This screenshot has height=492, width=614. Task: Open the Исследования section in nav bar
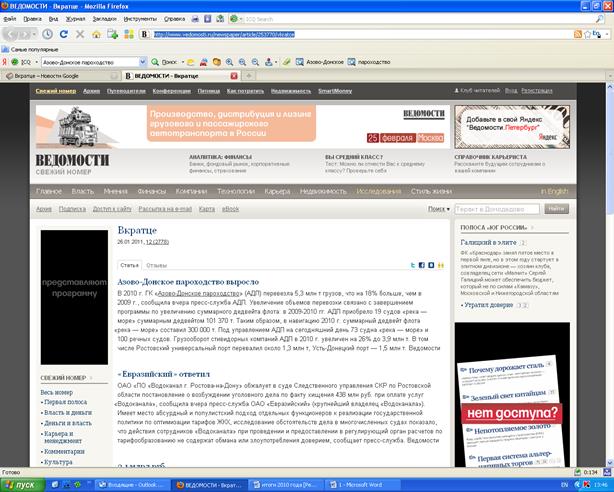tap(379, 191)
